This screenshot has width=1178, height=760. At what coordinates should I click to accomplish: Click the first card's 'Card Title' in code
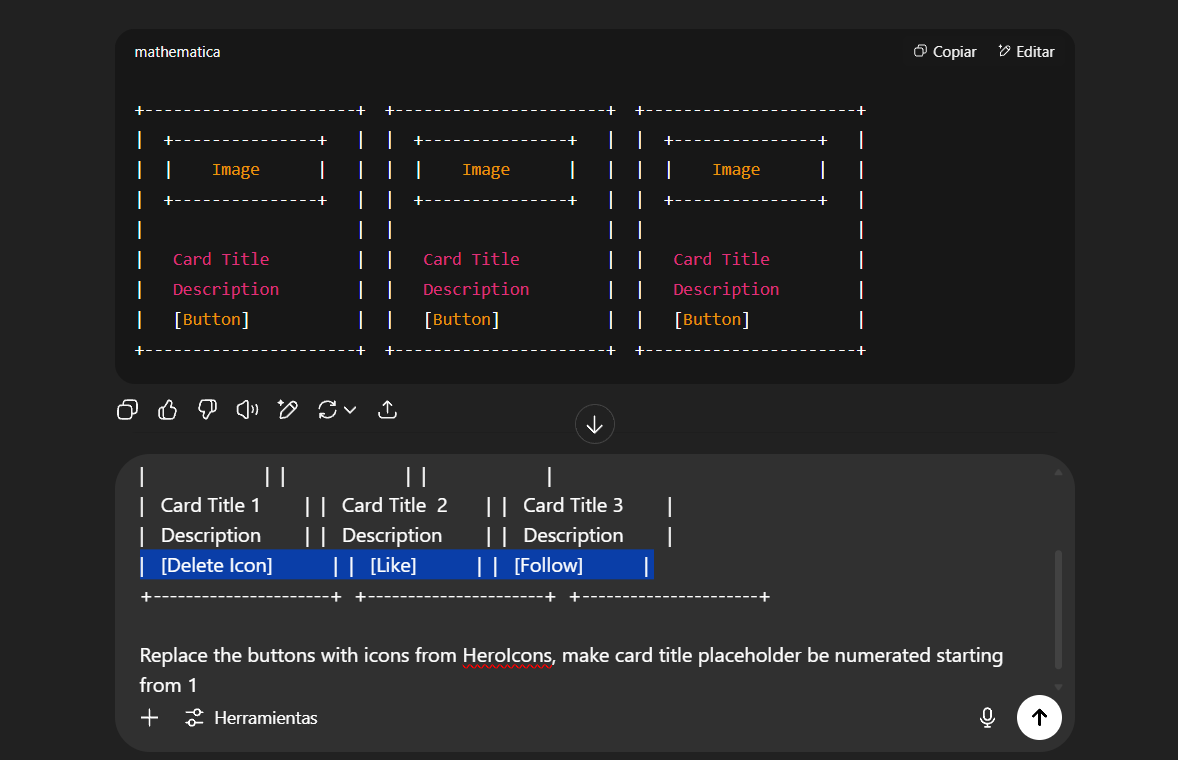click(221, 259)
